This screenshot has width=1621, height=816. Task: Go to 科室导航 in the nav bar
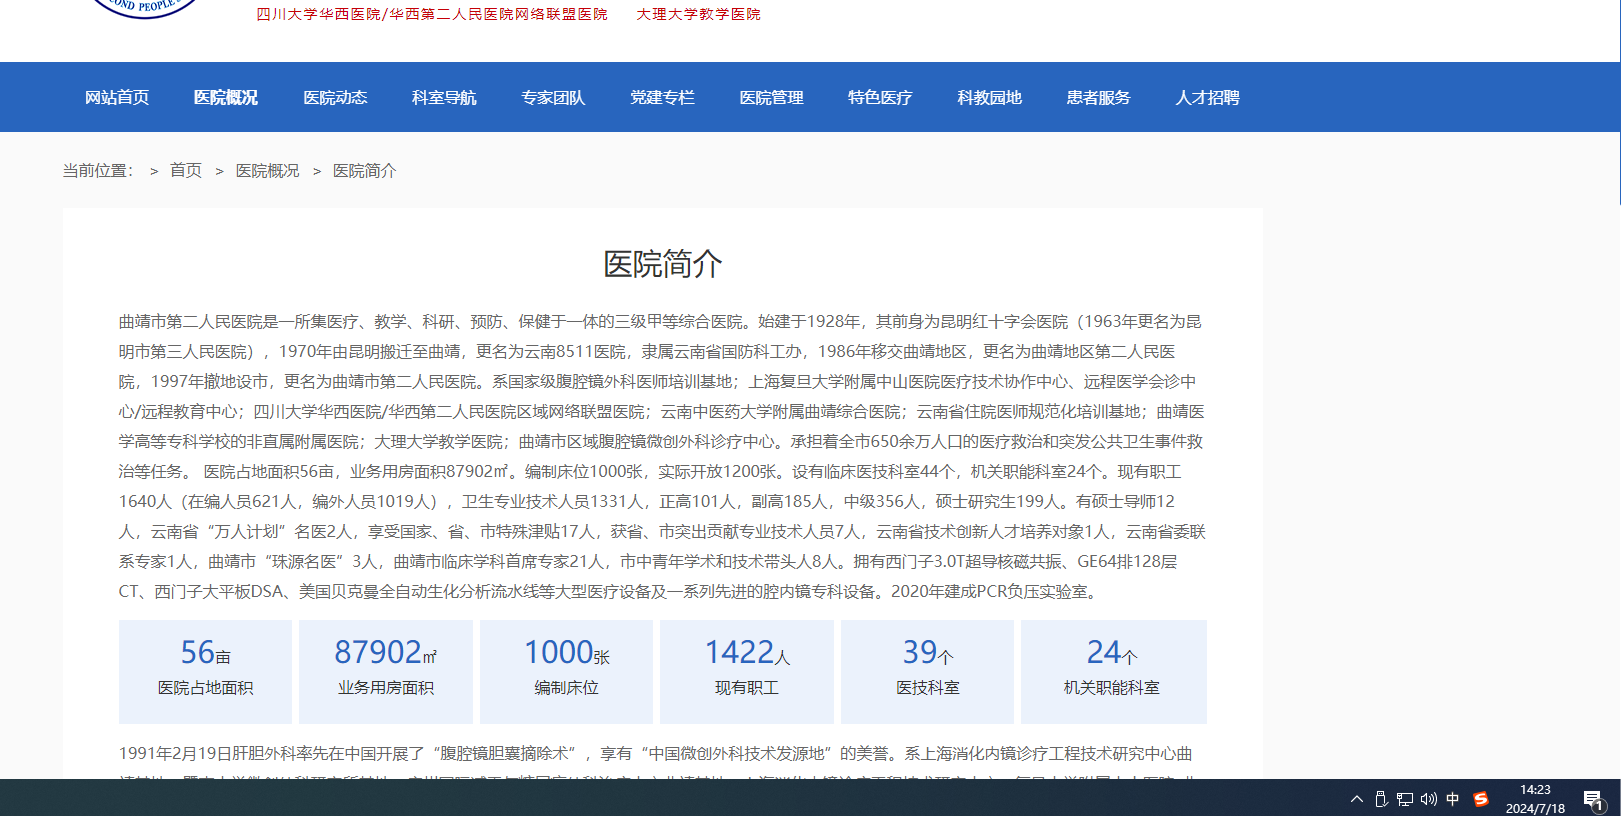pos(444,98)
